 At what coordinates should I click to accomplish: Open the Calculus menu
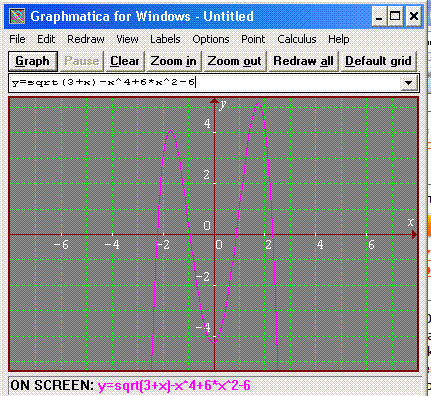click(x=297, y=39)
